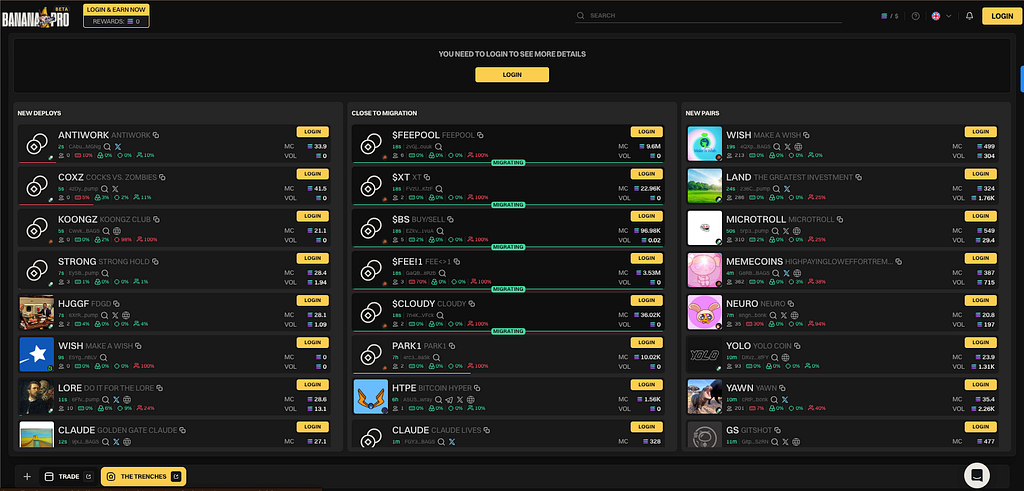Click the Banana Pro logo
Screen dimensions: 1024x491
tap(35, 17)
